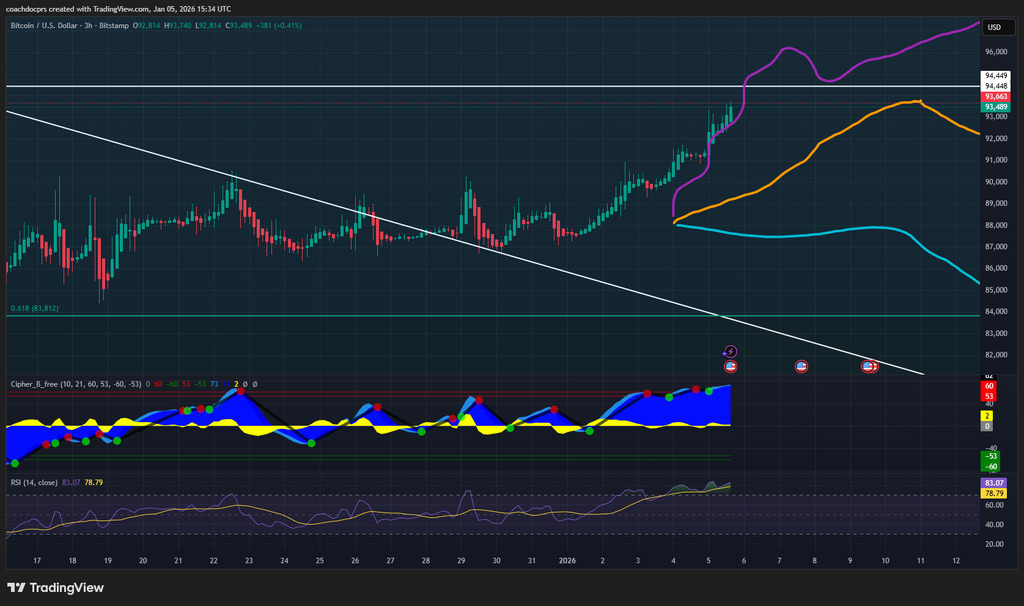Screen dimensions: 1024x606
Task: Click the green -53 Cipher level label
Action: pos(989,456)
